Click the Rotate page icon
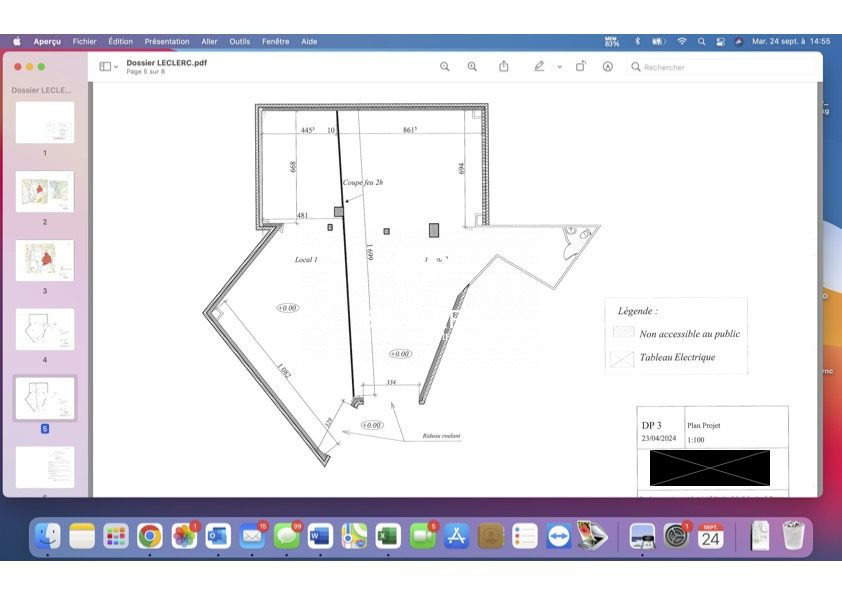This screenshot has width=842, height=595. coord(581,67)
